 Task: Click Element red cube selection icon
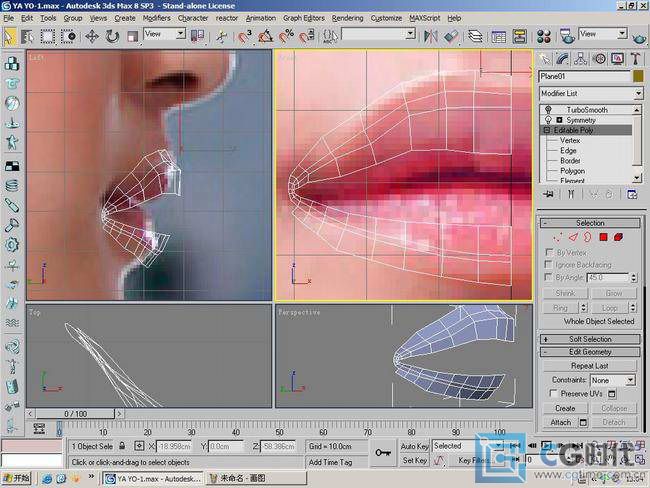click(618, 237)
